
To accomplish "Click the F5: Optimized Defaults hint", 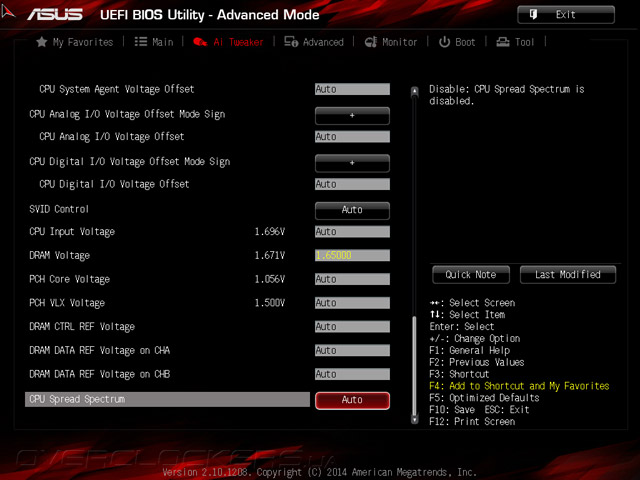I will click(484, 398).
